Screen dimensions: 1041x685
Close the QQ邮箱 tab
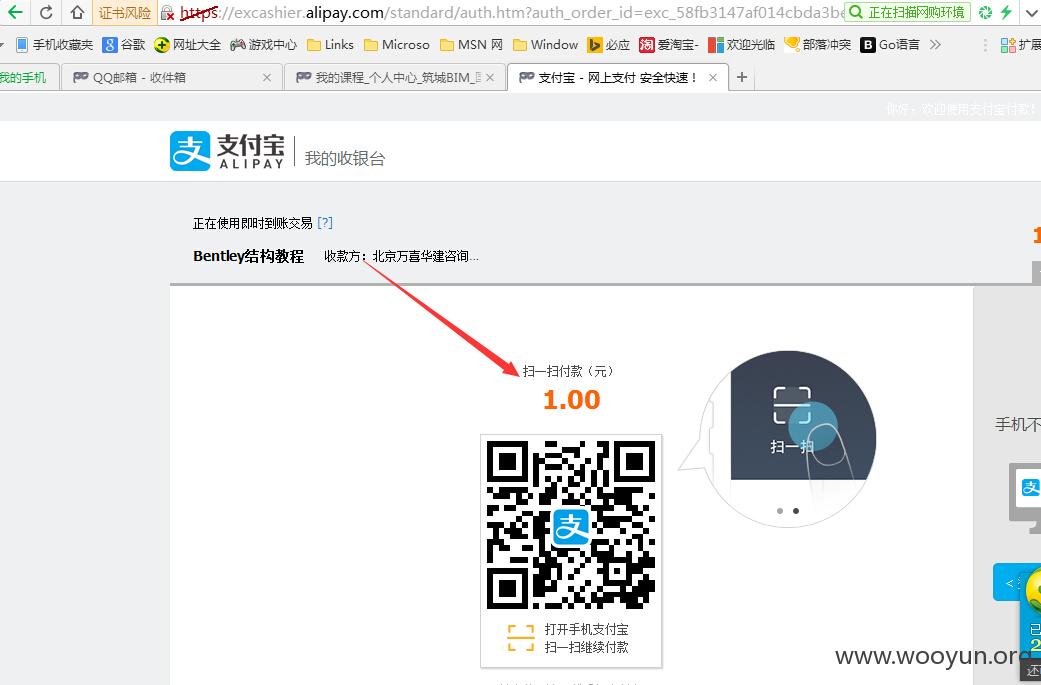coord(267,78)
